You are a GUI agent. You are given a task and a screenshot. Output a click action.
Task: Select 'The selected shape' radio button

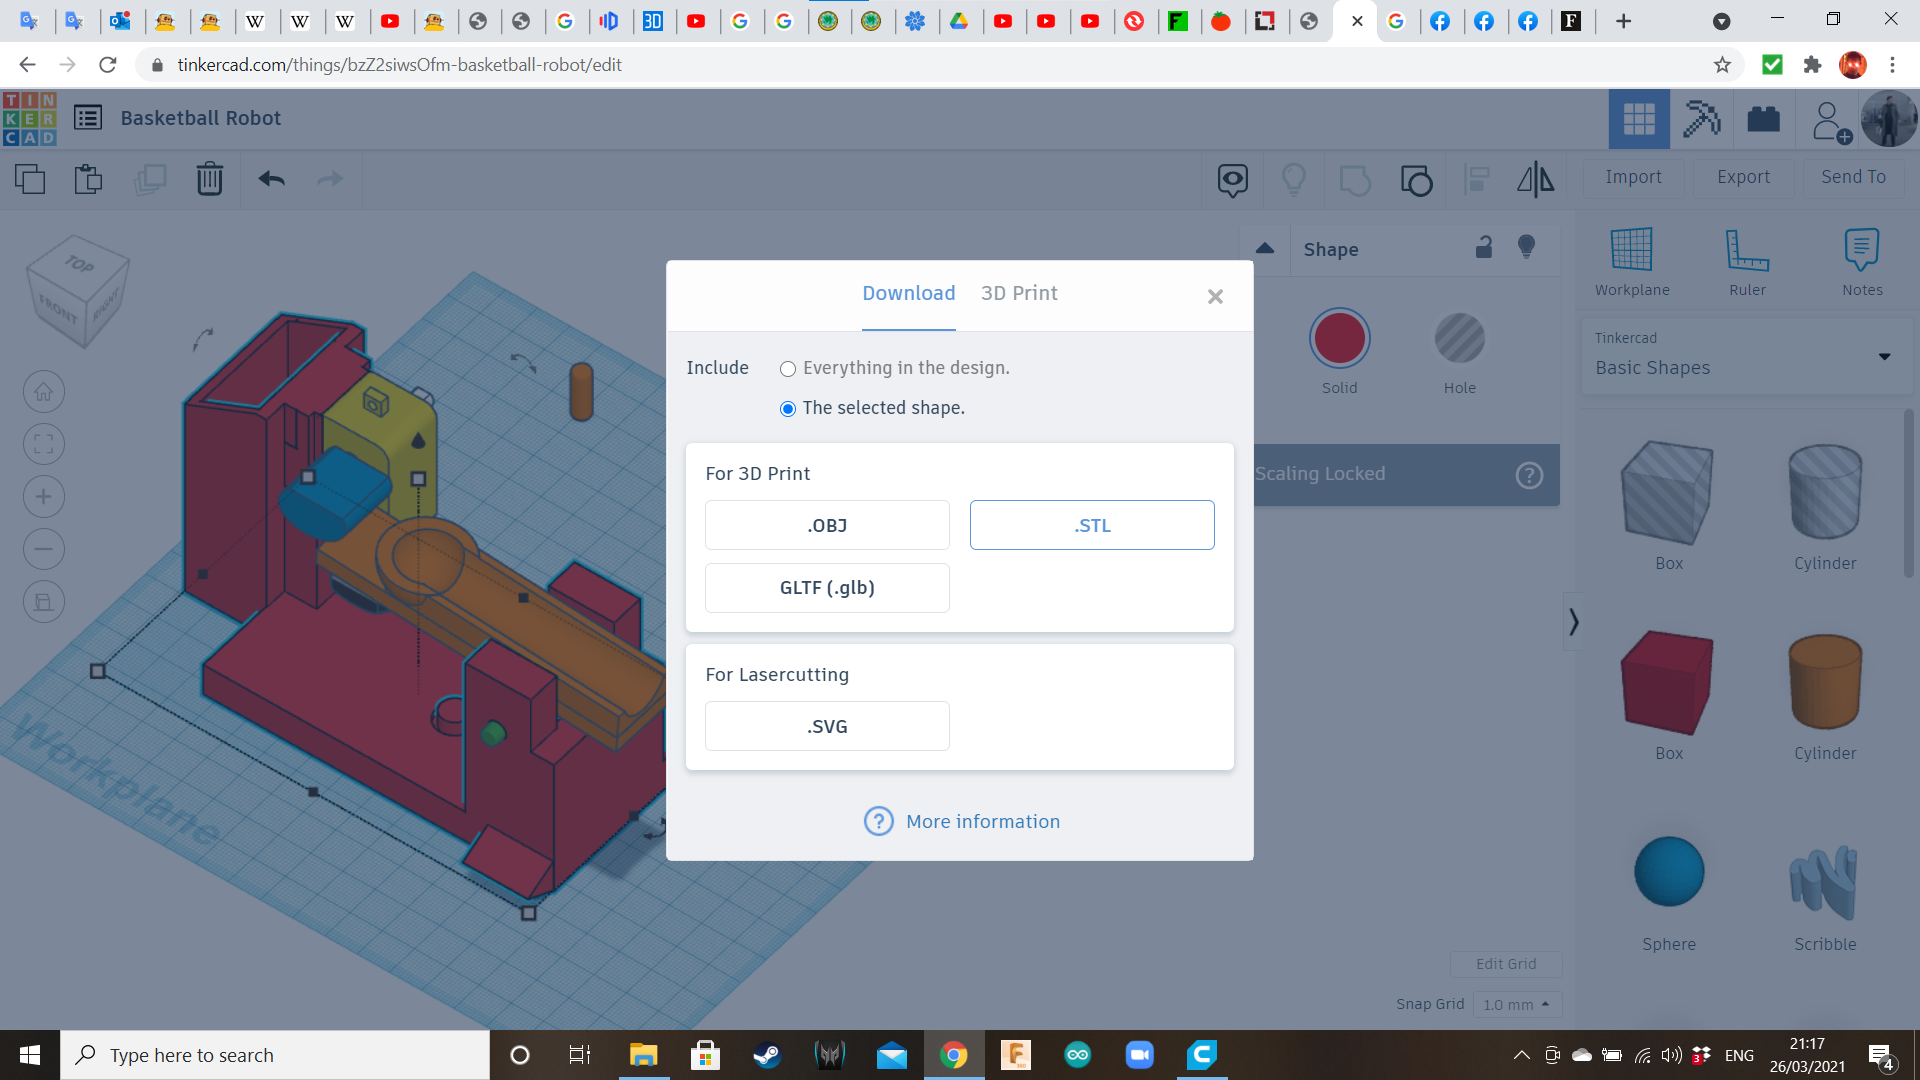coord(788,409)
